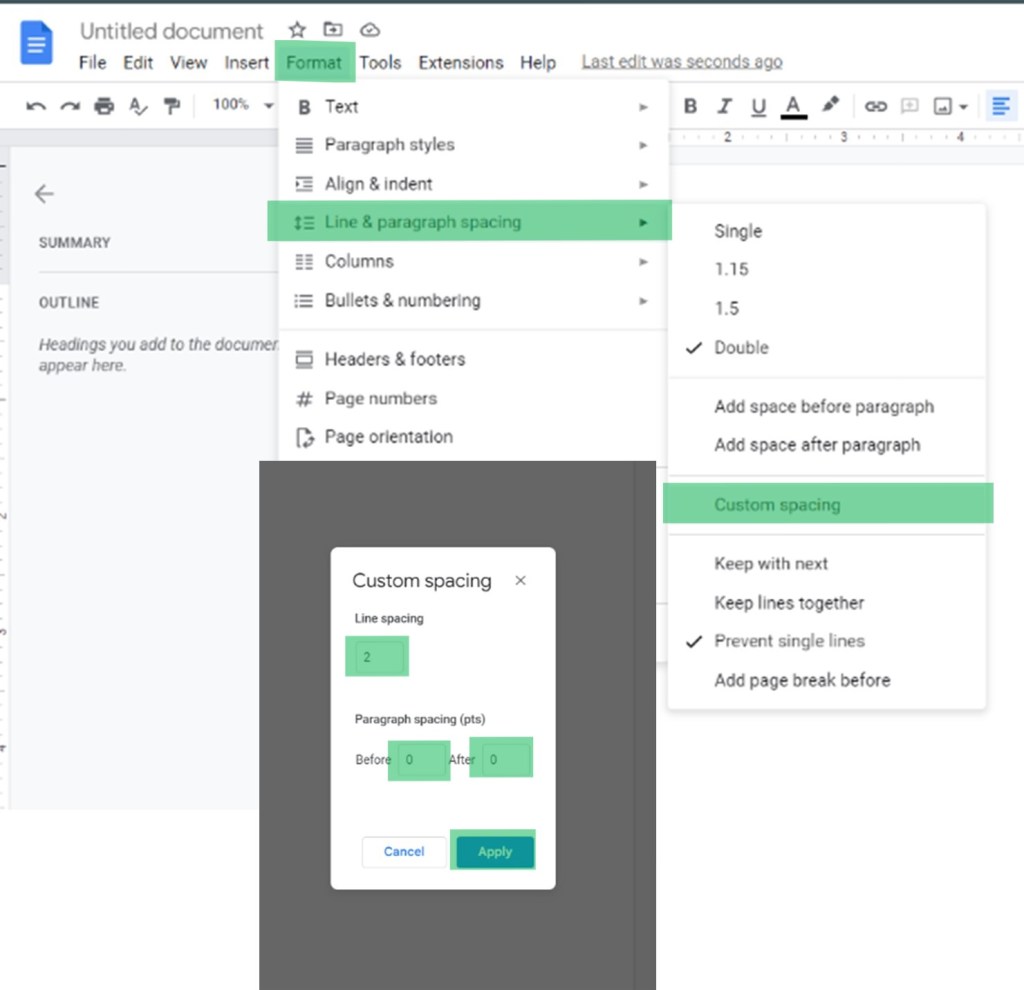Click the Highlight color pen icon
This screenshot has width=1024, height=990.
point(830,105)
